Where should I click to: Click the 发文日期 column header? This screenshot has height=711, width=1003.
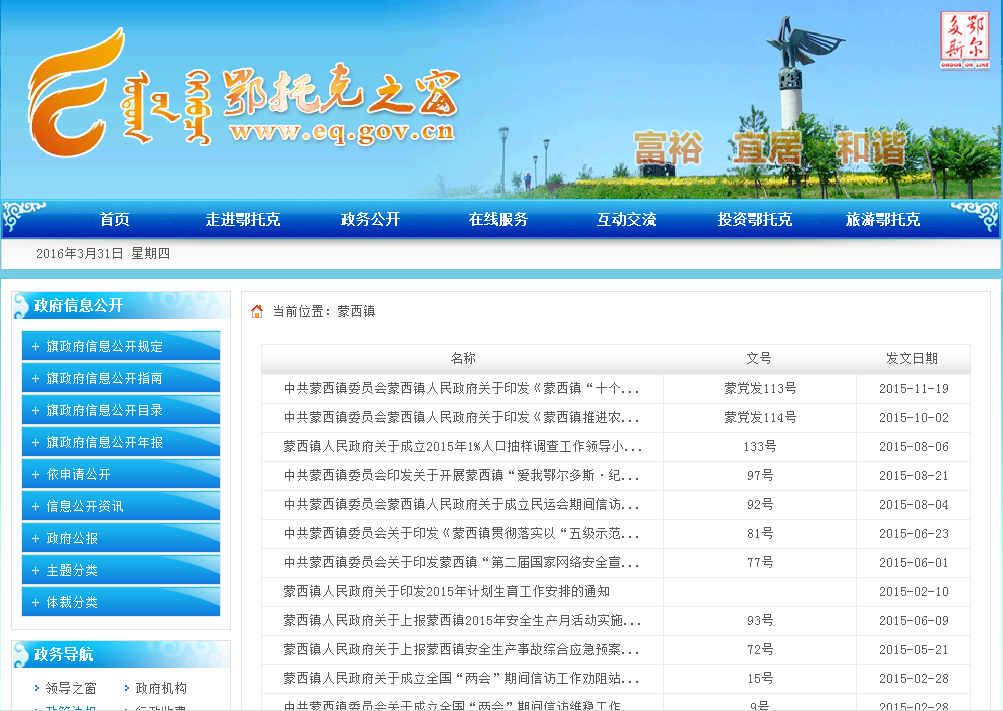(x=912, y=359)
